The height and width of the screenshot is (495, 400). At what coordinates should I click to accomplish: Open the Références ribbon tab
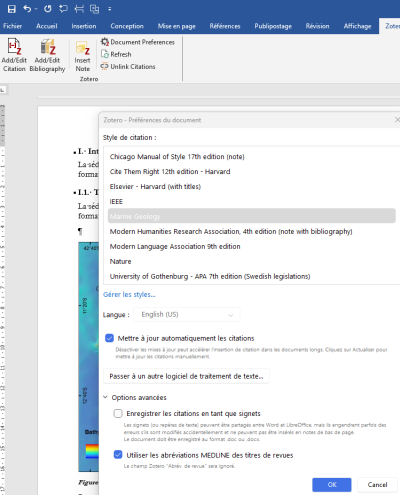(x=225, y=26)
